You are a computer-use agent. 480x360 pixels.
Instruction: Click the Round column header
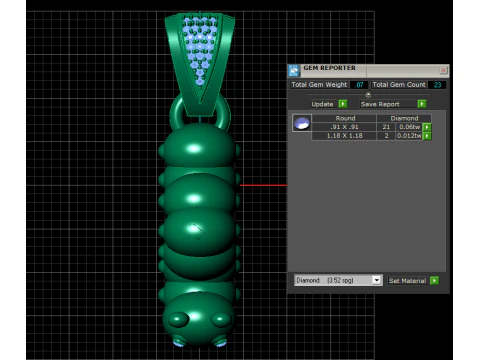point(345,118)
